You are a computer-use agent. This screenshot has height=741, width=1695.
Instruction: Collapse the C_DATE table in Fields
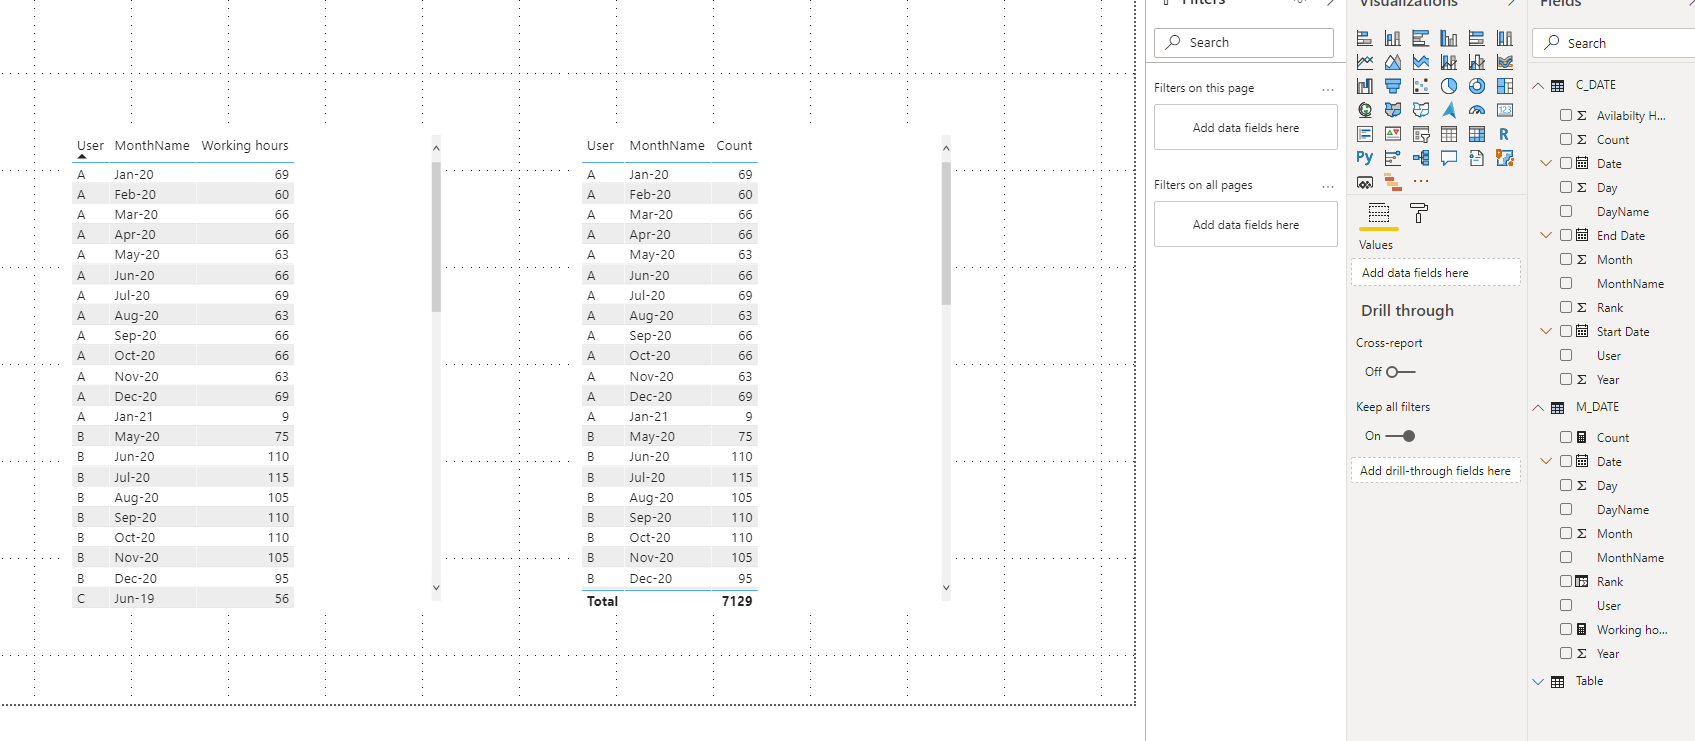1538,85
